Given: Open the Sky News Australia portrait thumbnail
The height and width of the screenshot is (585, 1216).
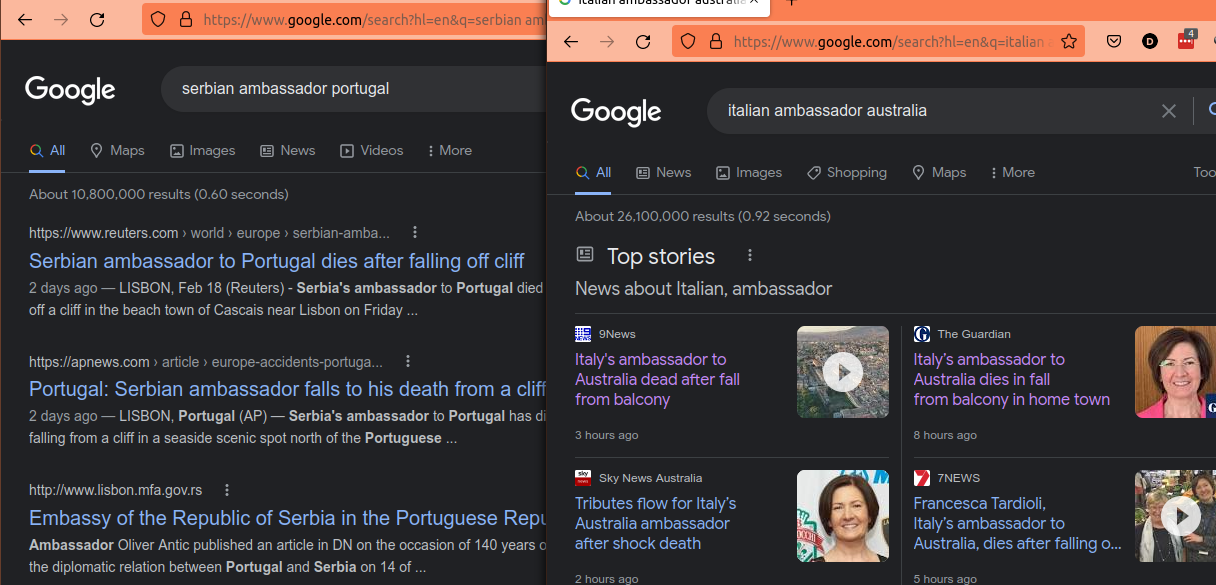Looking at the screenshot, I should point(843,516).
